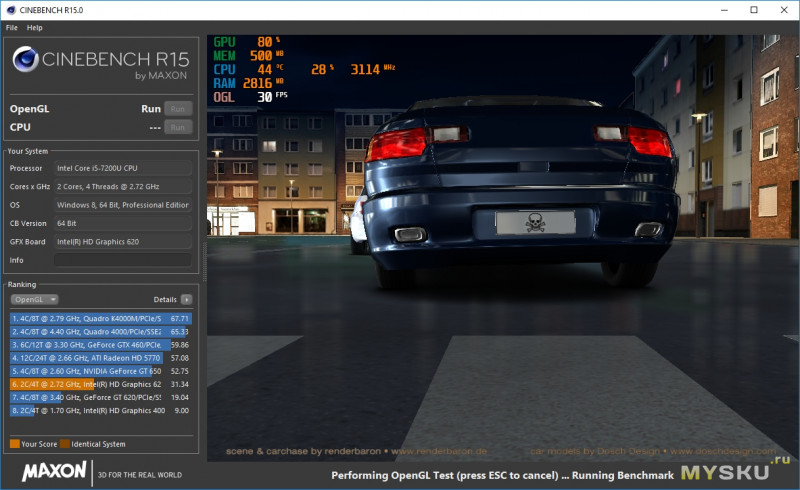Select ranking row 1 Quadro K4000M
The image size is (800, 490).
101,318
